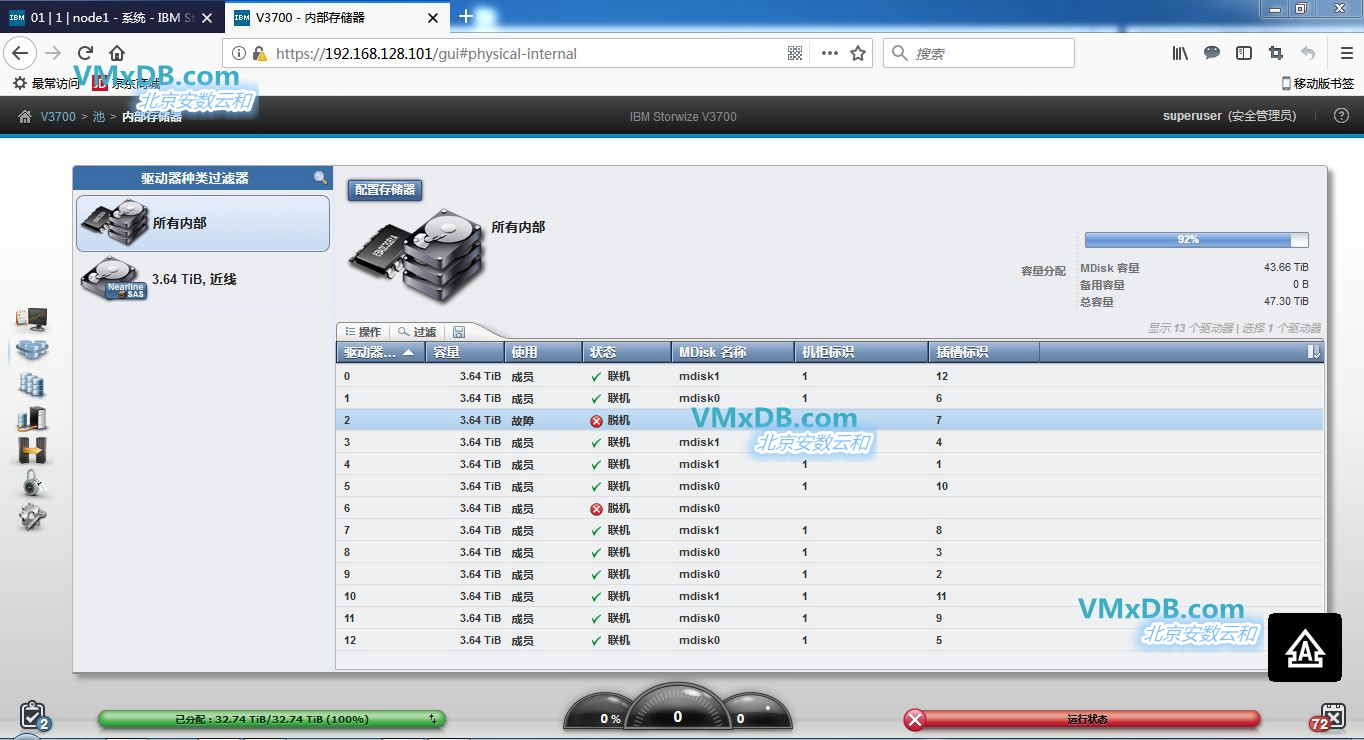The width and height of the screenshot is (1364, 740).
Task: Open the Copy Services sidebar icon
Action: [32, 451]
